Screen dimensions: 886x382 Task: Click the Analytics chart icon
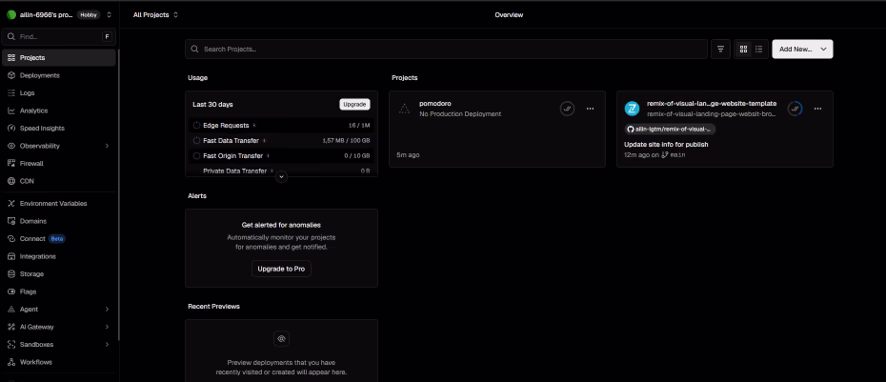pos(11,111)
